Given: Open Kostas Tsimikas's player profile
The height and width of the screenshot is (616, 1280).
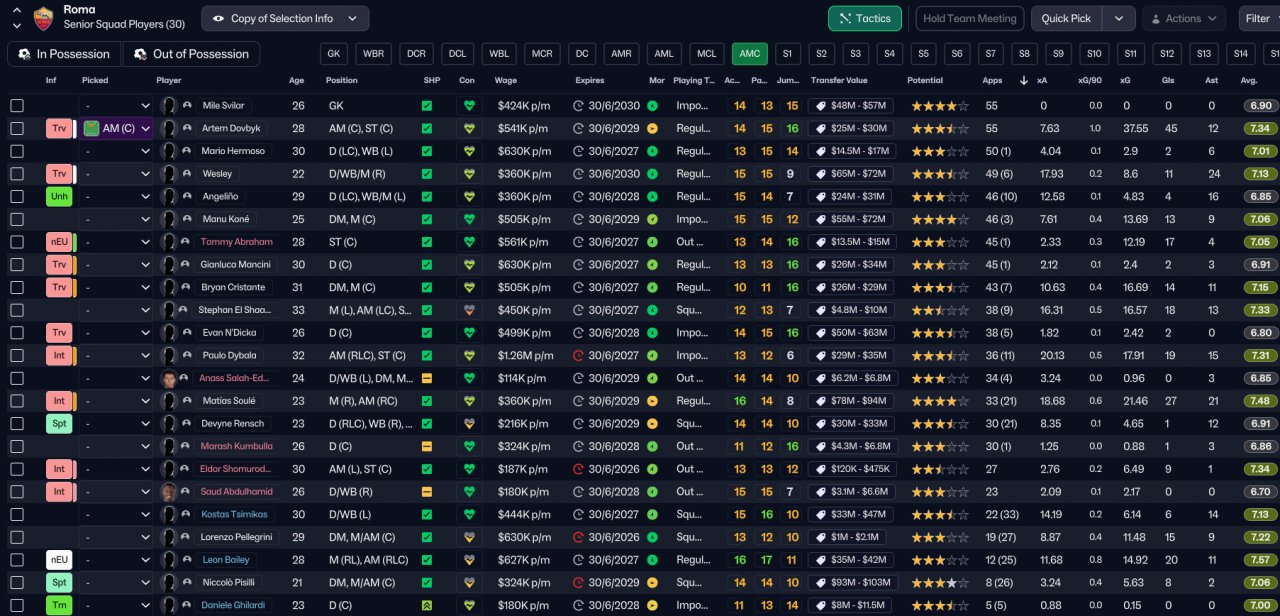Looking at the screenshot, I should click(235, 514).
